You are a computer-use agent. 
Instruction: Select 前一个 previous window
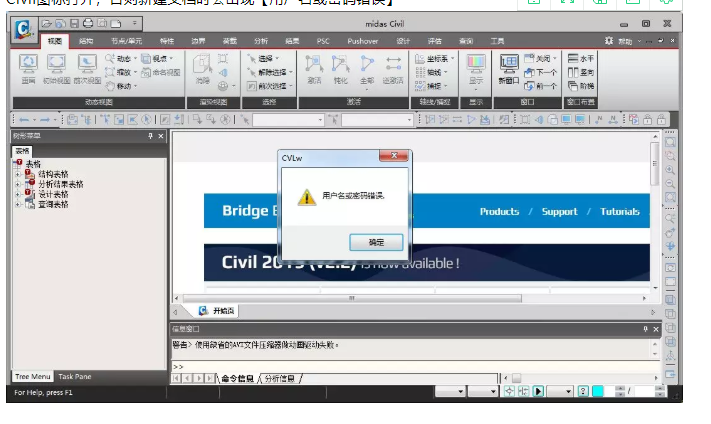[541, 86]
